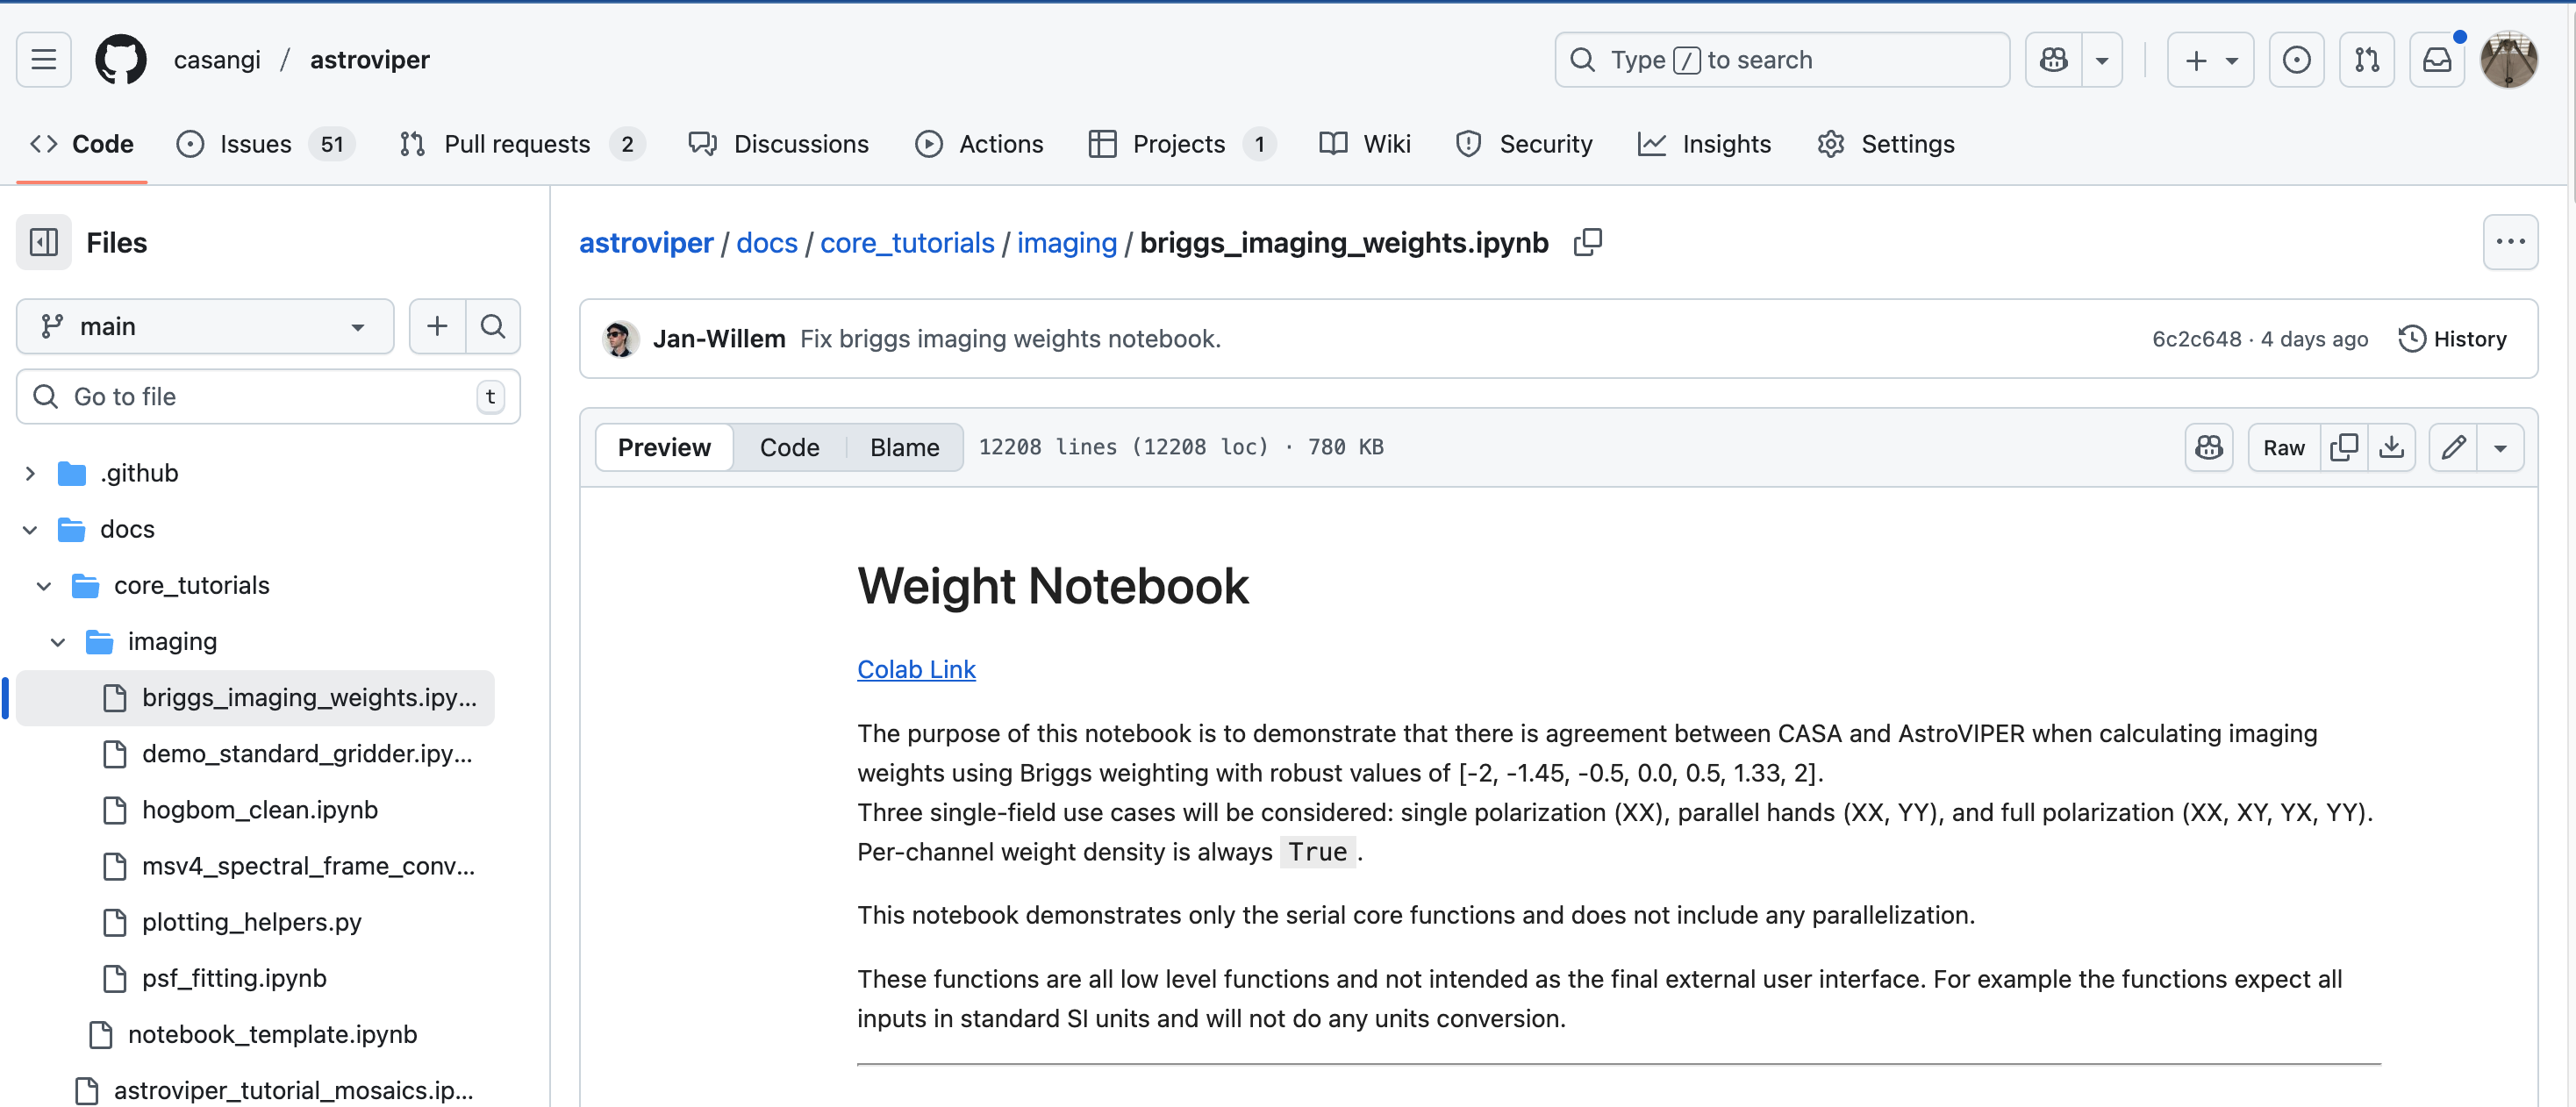This screenshot has width=2576, height=1107.
Task: Switch to Blame view
Action: tap(904, 447)
